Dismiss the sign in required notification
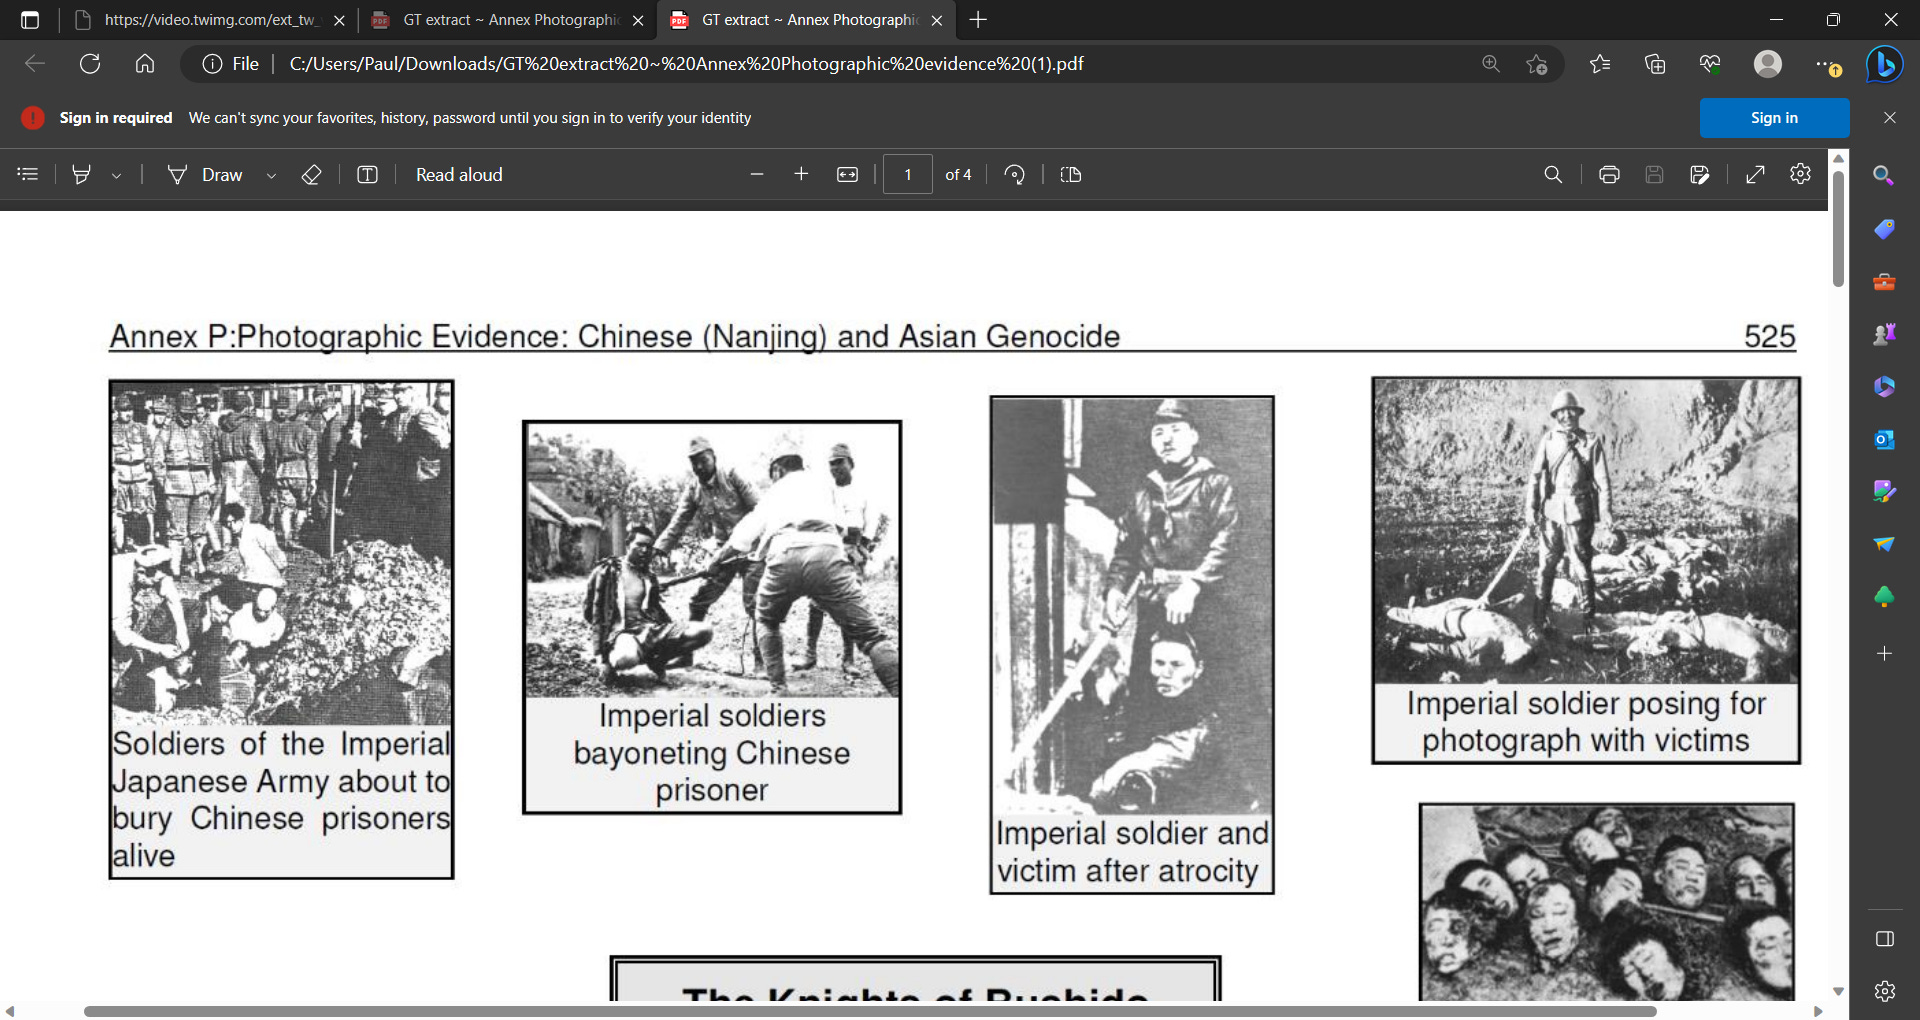 pyautogui.click(x=1889, y=118)
